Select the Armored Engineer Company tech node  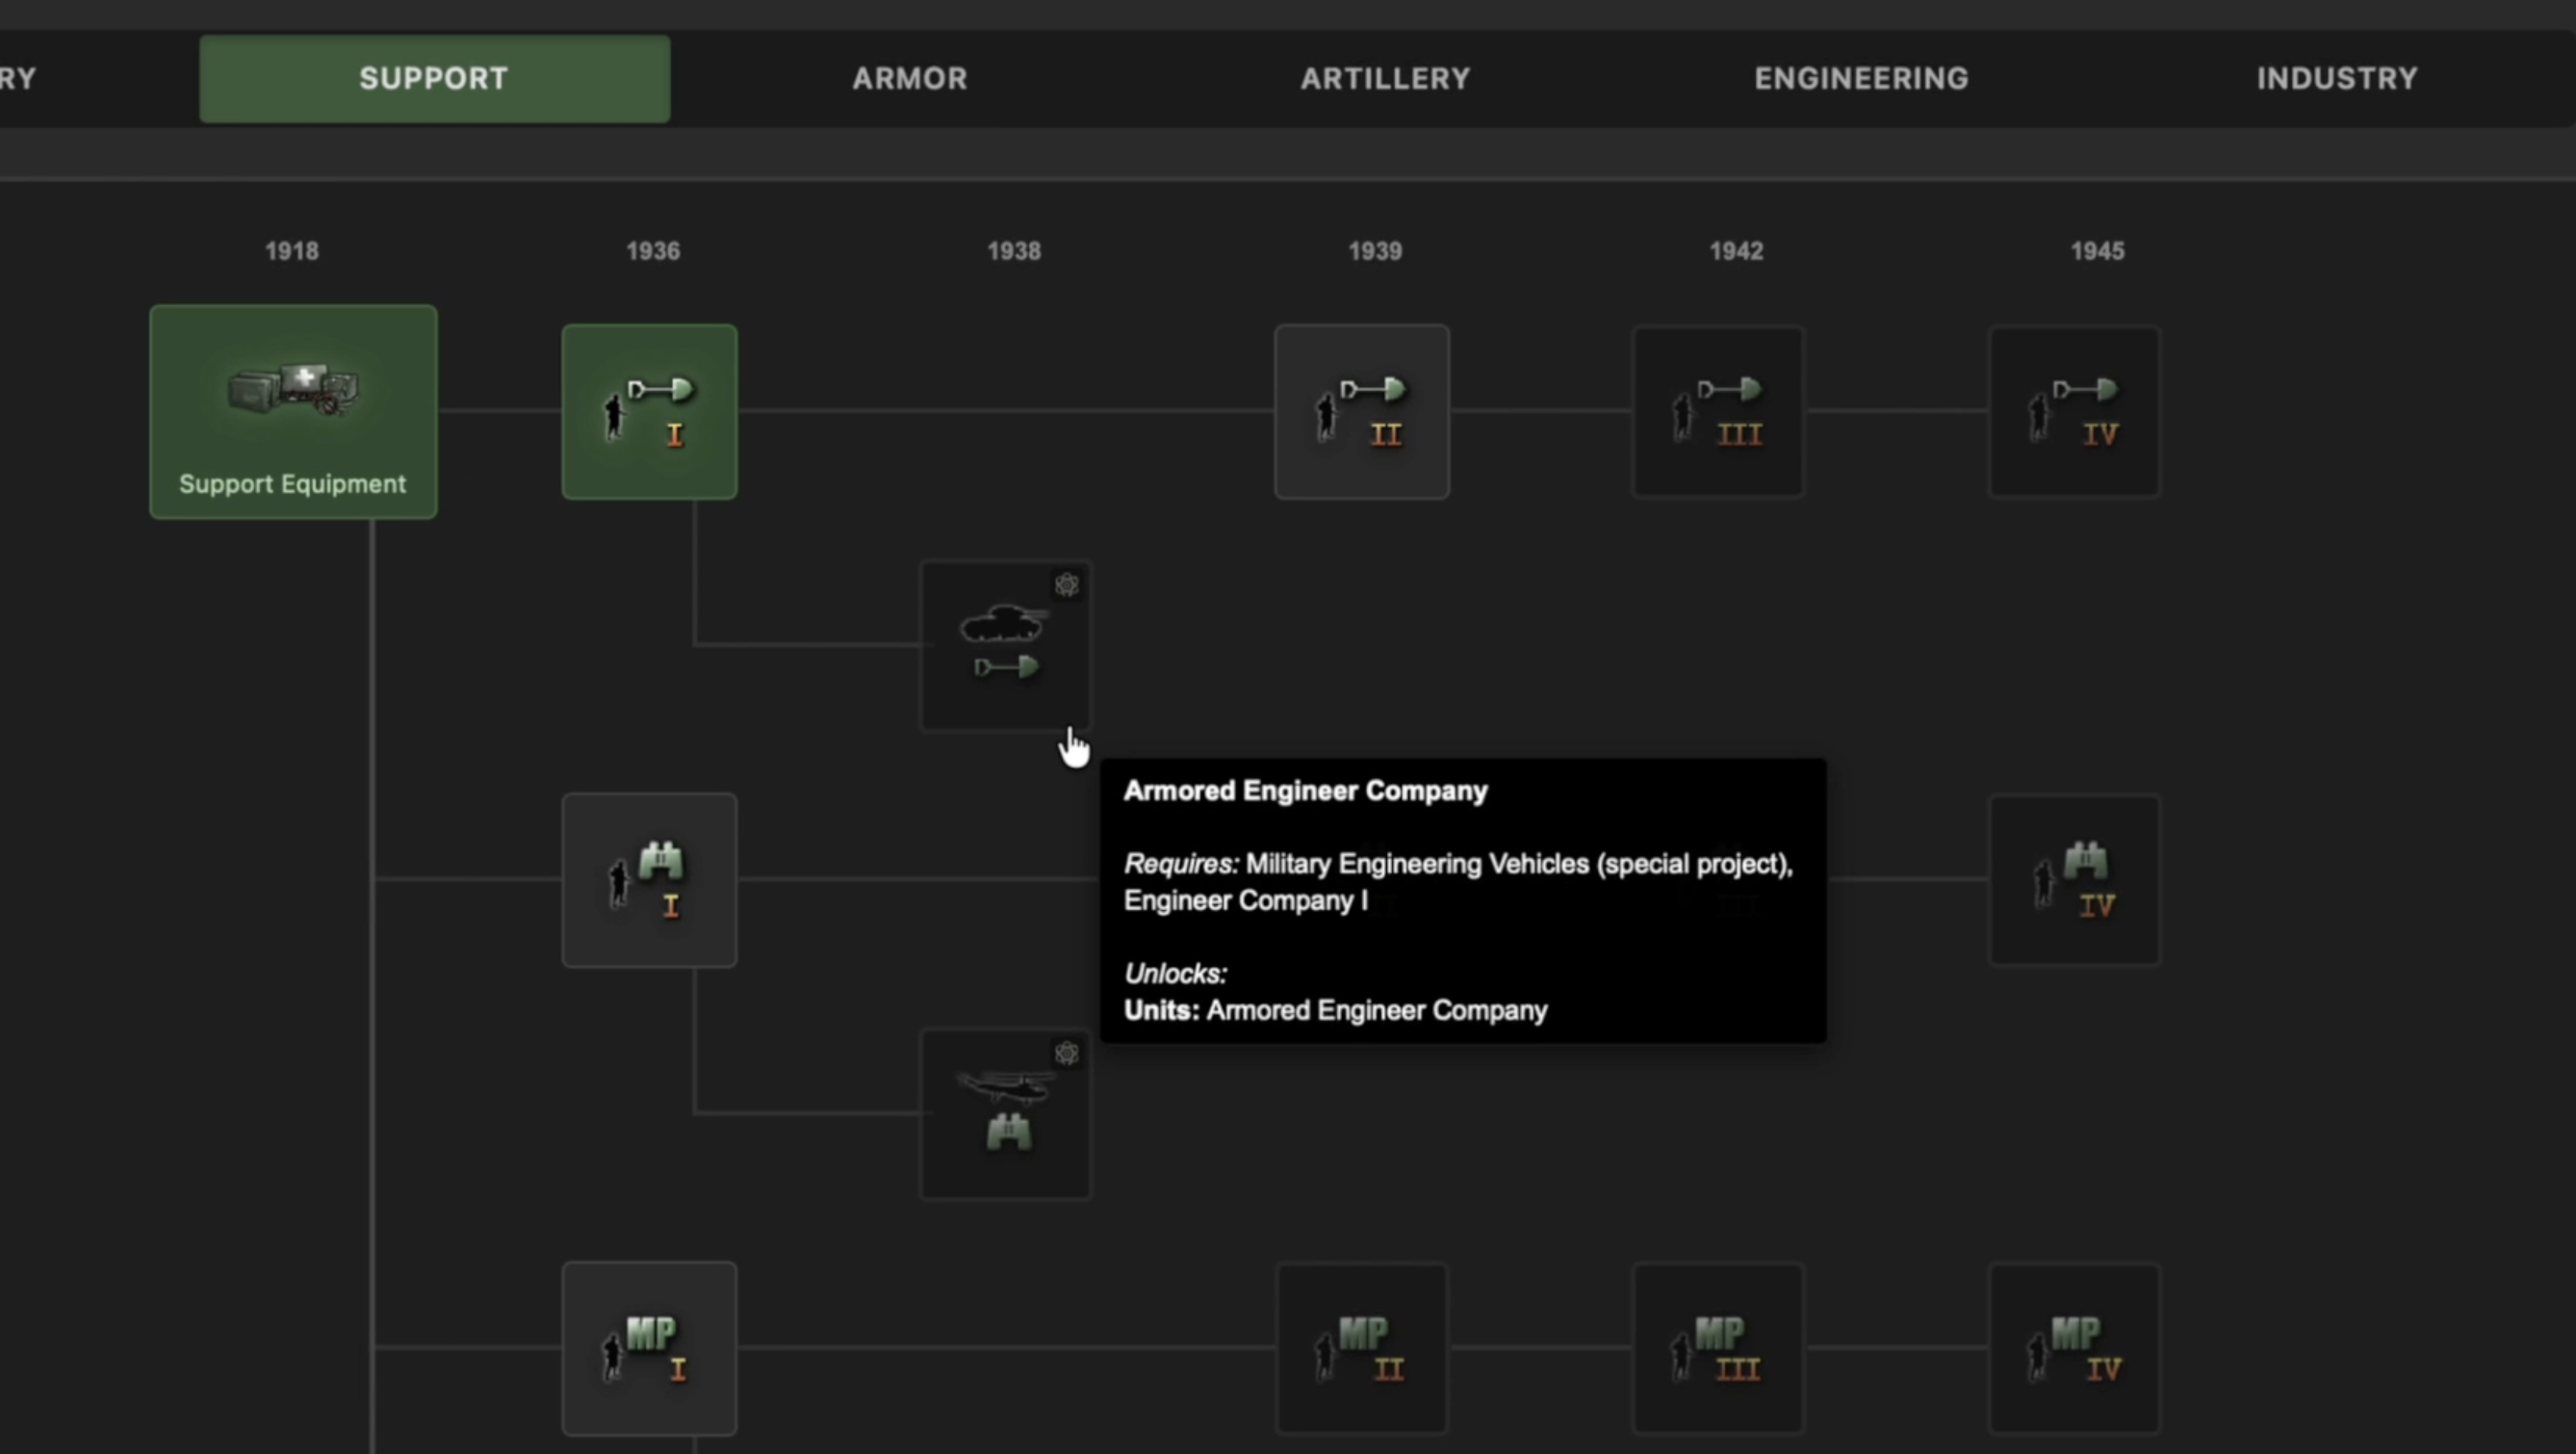[x=1005, y=645]
